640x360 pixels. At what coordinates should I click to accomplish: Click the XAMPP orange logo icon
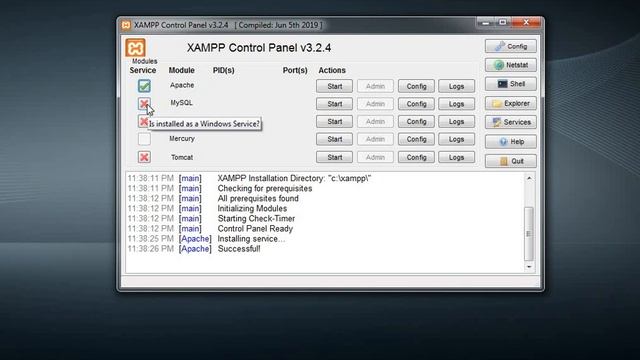(135, 48)
